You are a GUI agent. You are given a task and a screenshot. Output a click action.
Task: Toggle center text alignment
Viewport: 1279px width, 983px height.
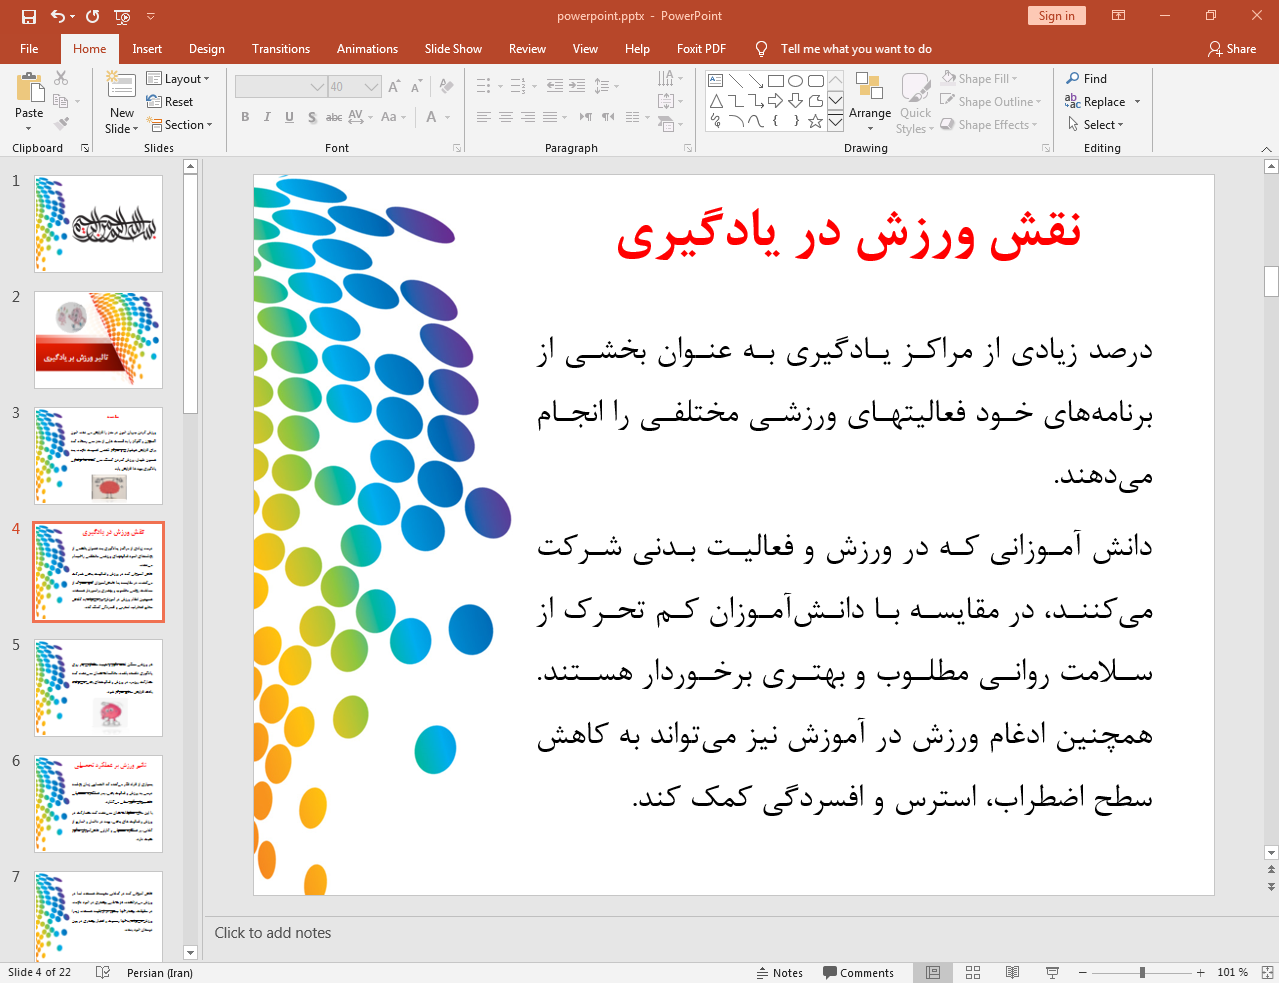point(505,117)
